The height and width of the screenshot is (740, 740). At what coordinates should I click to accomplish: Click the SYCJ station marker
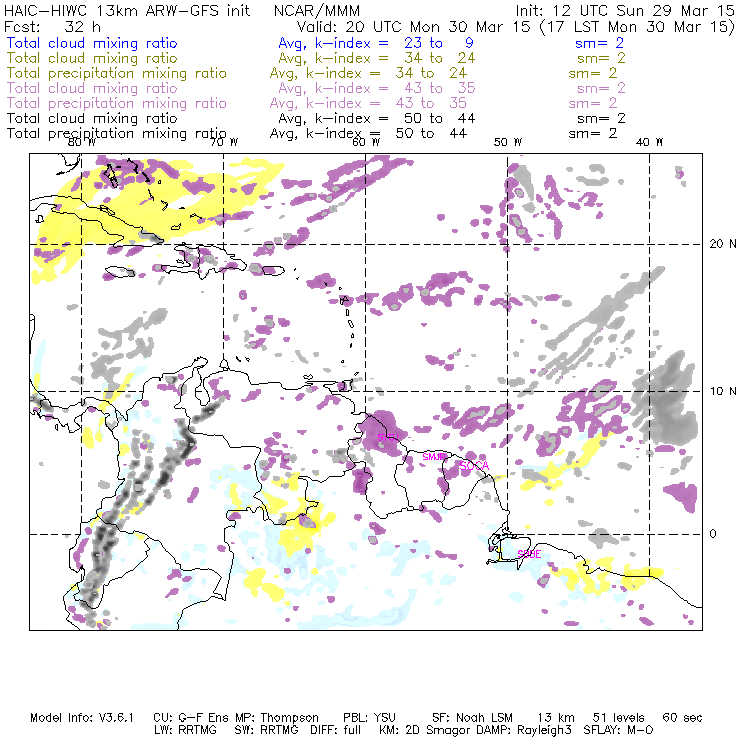(388, 437)
